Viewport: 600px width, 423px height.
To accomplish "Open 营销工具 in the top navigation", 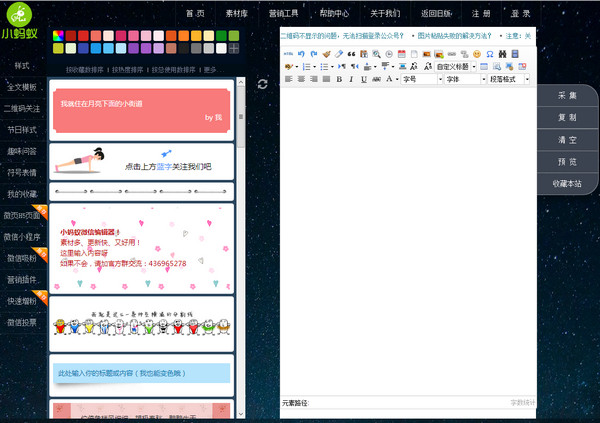I will tap(283, 14).
